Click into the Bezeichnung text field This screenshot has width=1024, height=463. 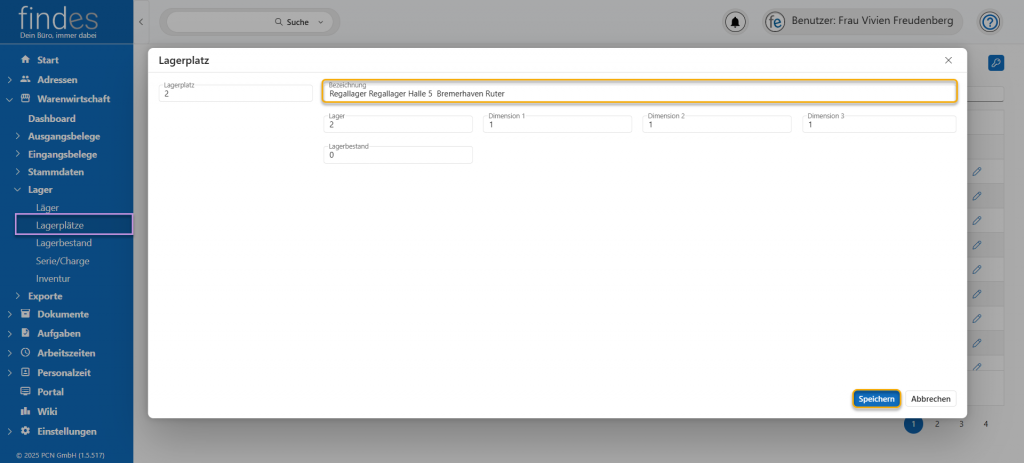pyautogui.click(x=639, y=93)
